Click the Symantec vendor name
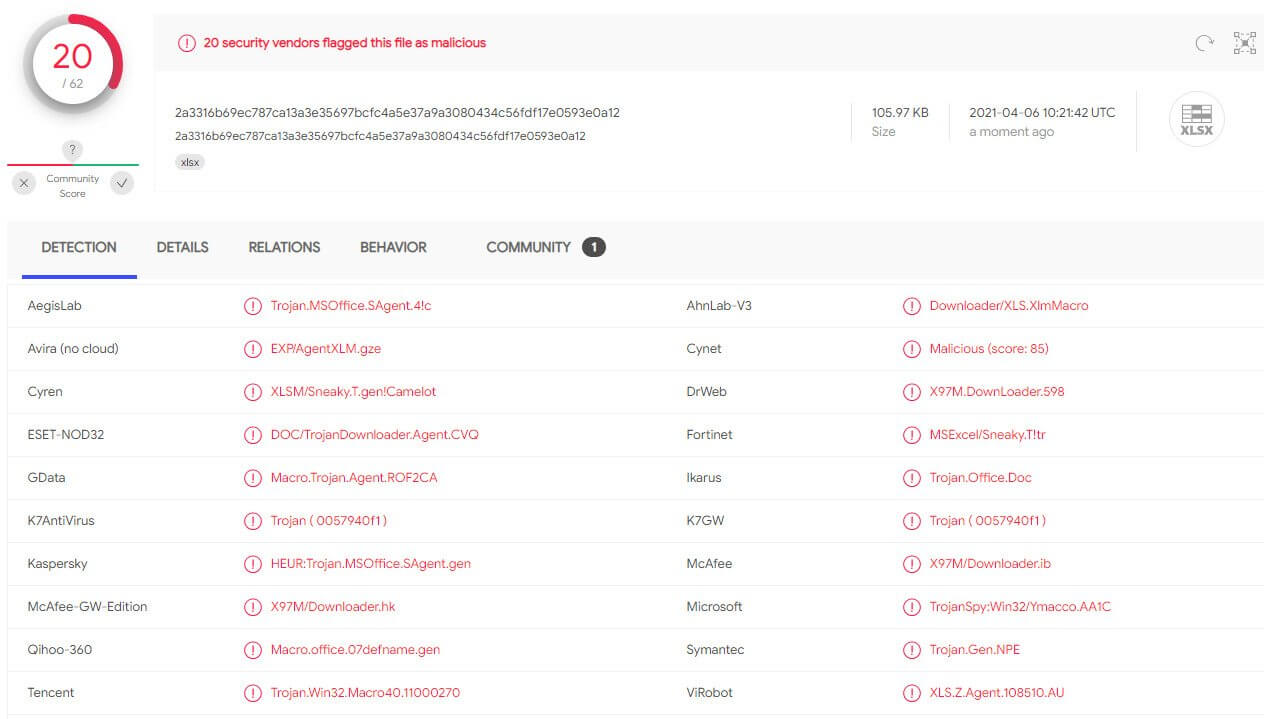Image resolution: width=1264 pixels, height=719 pixels. pos(716,650)
